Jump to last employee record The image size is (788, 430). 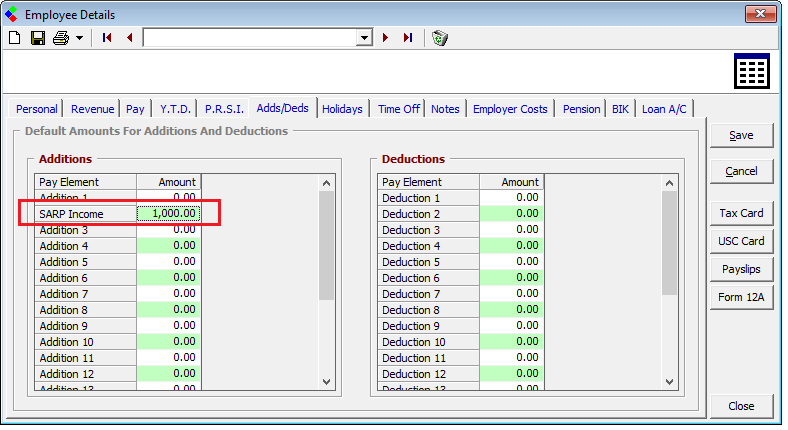408,38
